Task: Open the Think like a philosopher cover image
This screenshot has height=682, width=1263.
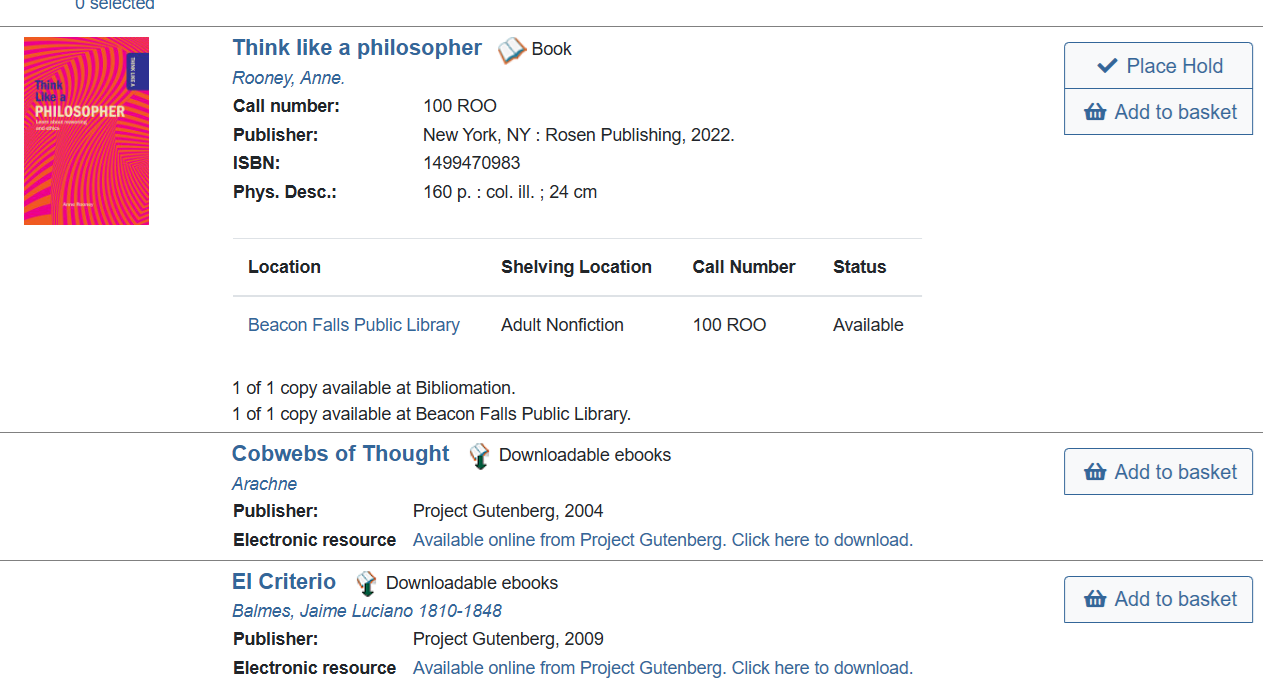Action: (86, 131)
